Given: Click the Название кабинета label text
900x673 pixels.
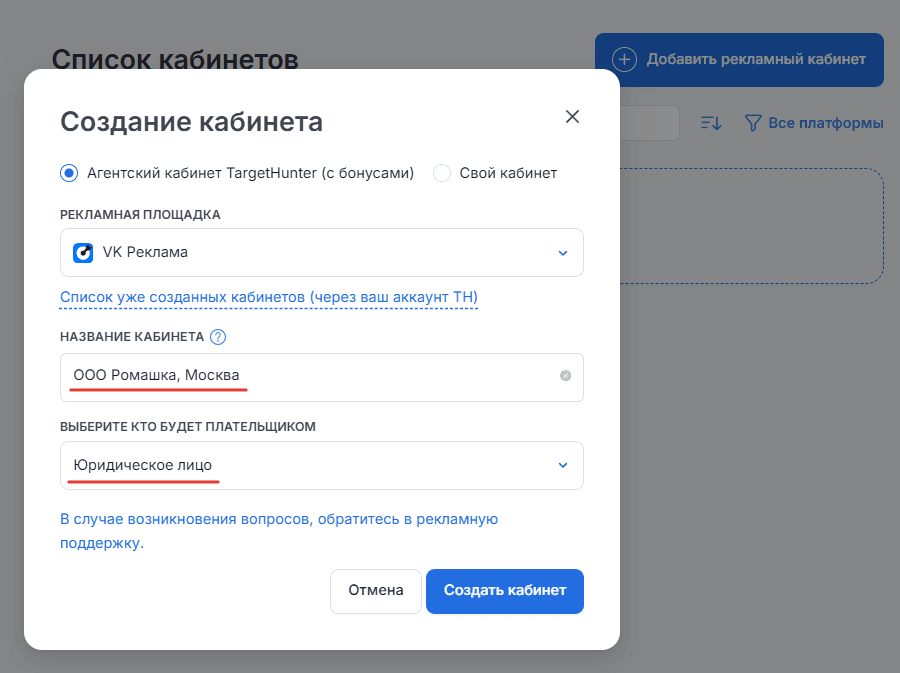Looking at the screenshot, I should click(132, 337).
